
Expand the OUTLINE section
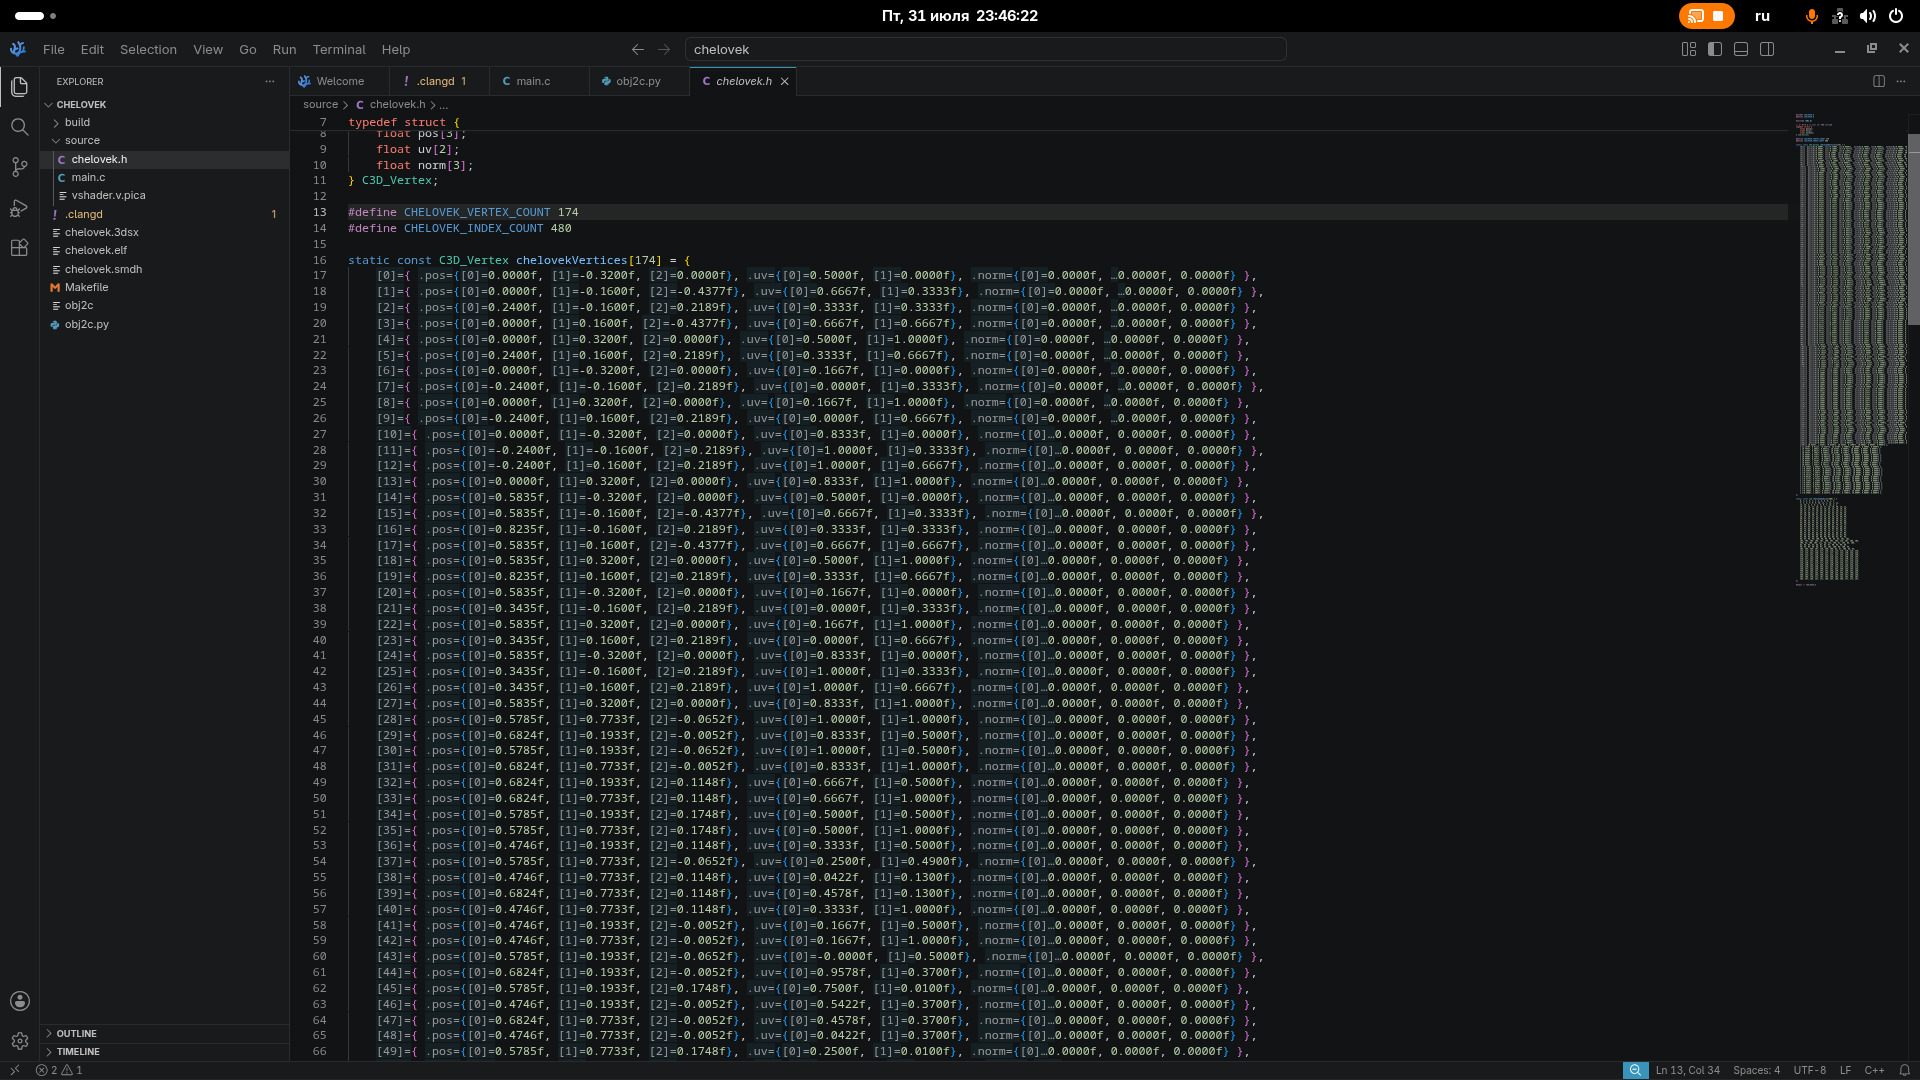click(164, 1033)
